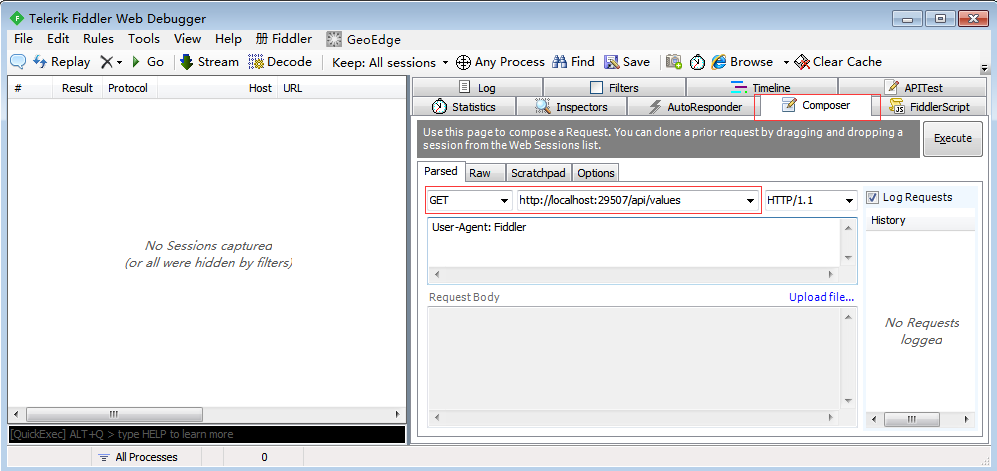Select the Parsed sub-tab
The image size is (997, 471).
click(441, 172)
